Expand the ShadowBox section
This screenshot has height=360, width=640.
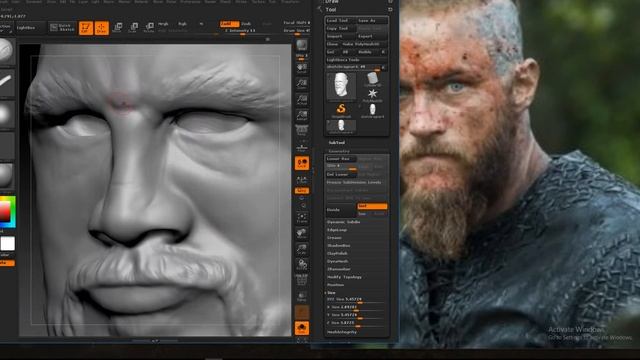point(338,246)
